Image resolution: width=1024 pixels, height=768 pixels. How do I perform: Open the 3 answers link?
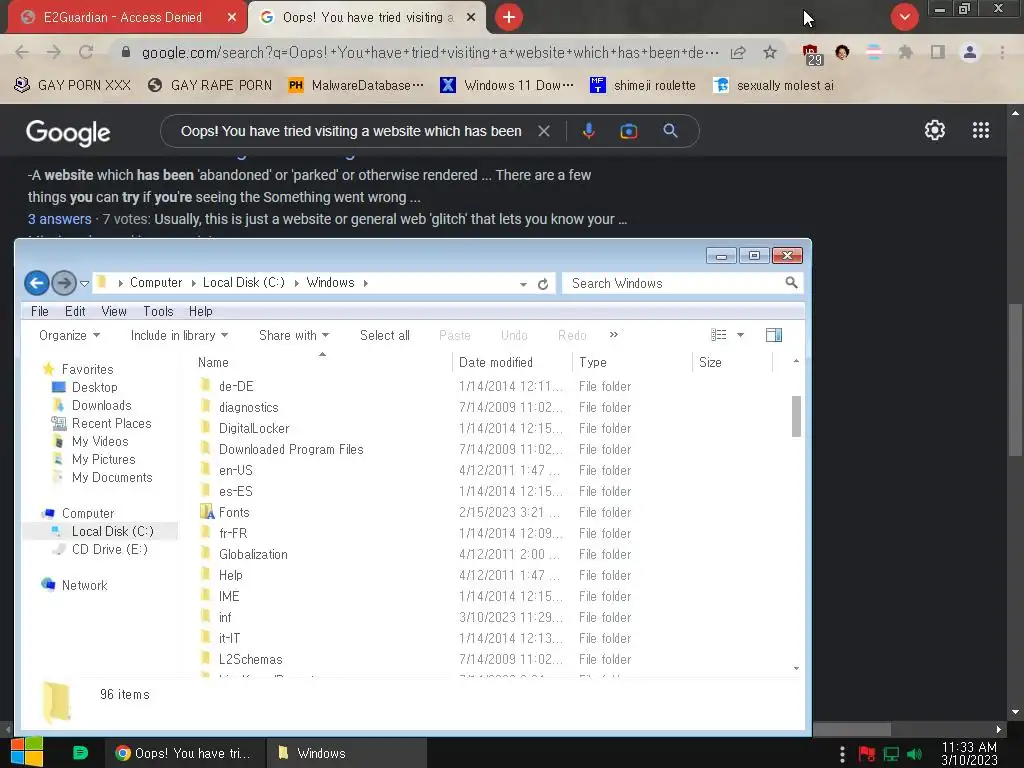59,219
